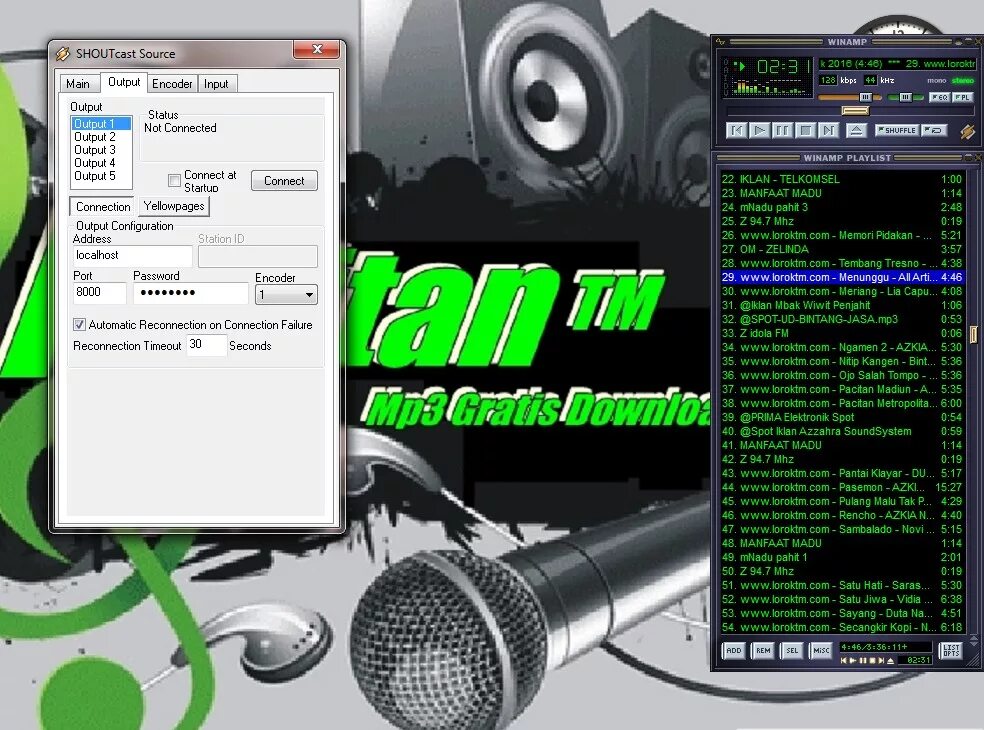The image size is (984, 730).
Task: Switch to the Yellowpages sub-tab
Action: click(x=174, y=206)
